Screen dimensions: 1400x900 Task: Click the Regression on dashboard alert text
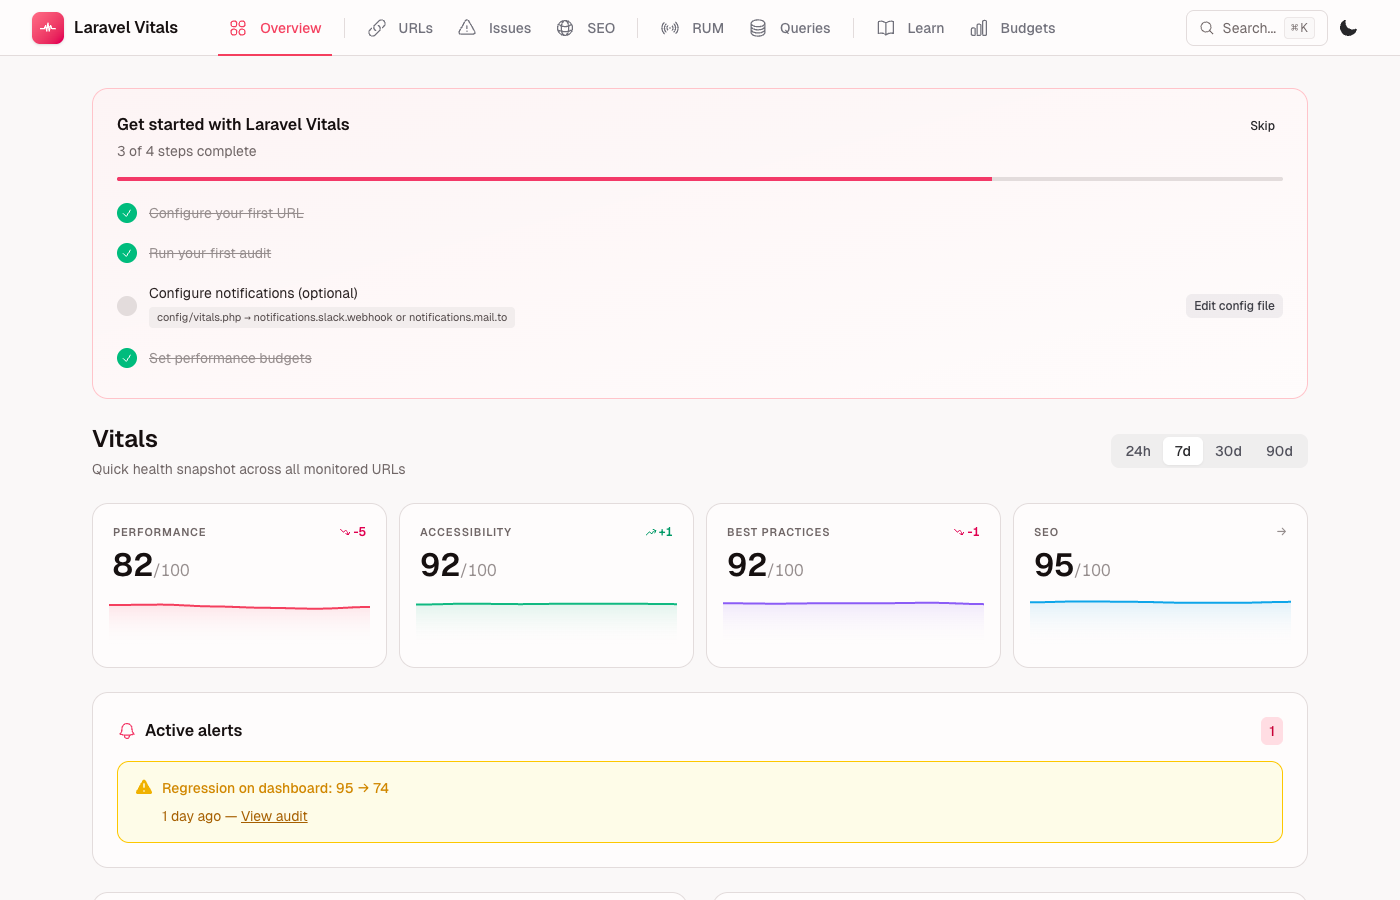point(275,788)
